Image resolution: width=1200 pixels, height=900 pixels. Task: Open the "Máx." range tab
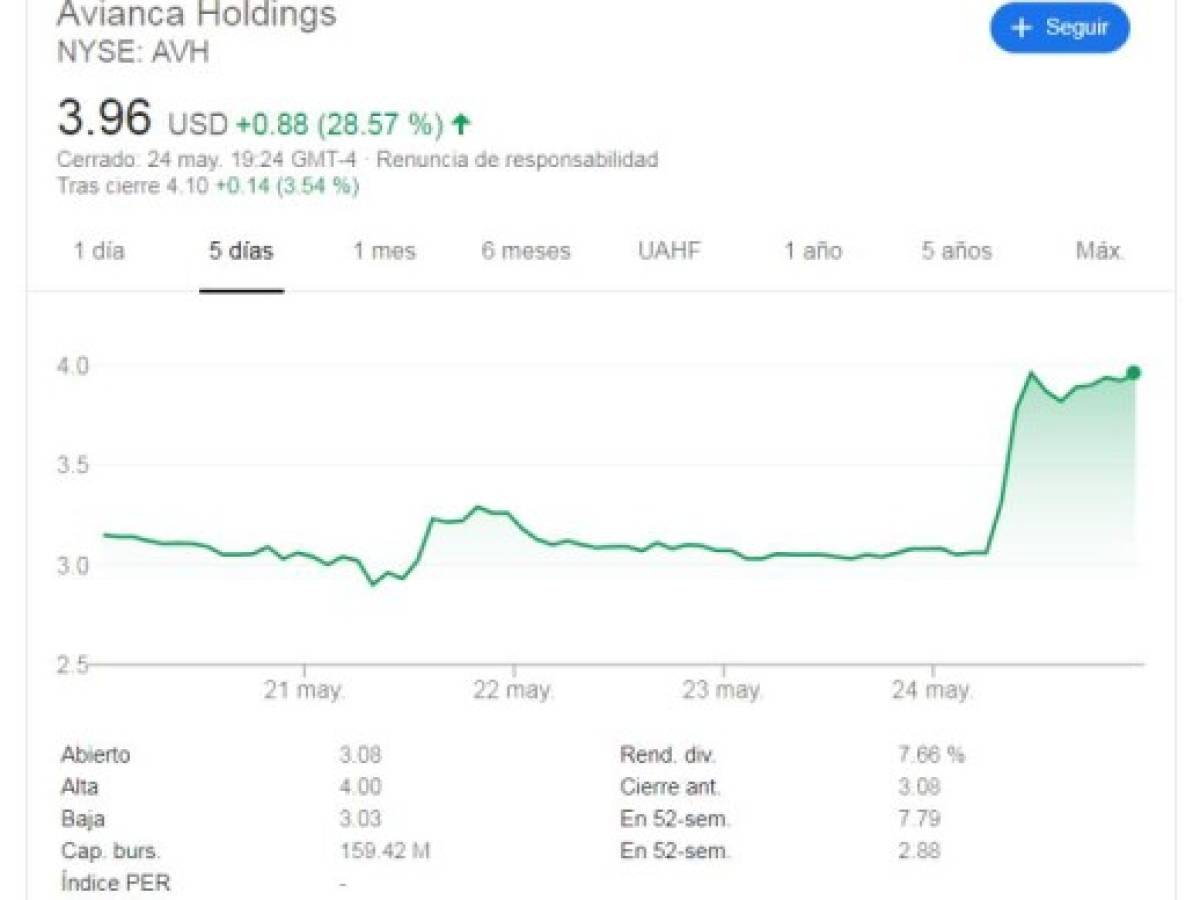point(1100,251)
